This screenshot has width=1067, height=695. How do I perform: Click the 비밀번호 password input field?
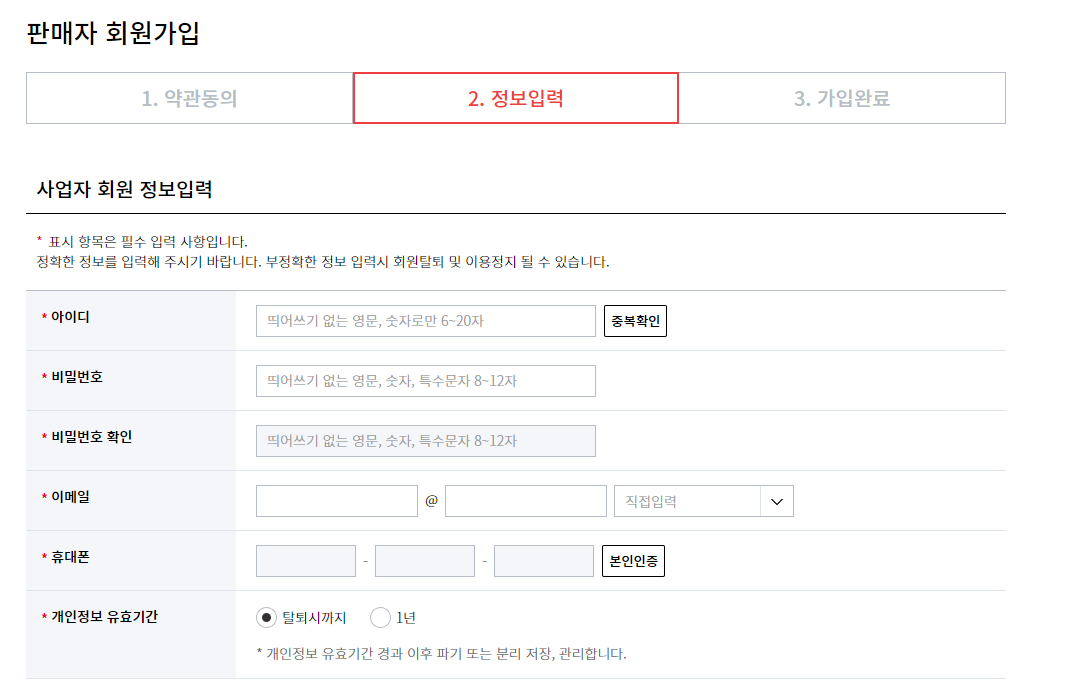click(x=426, y=380)
